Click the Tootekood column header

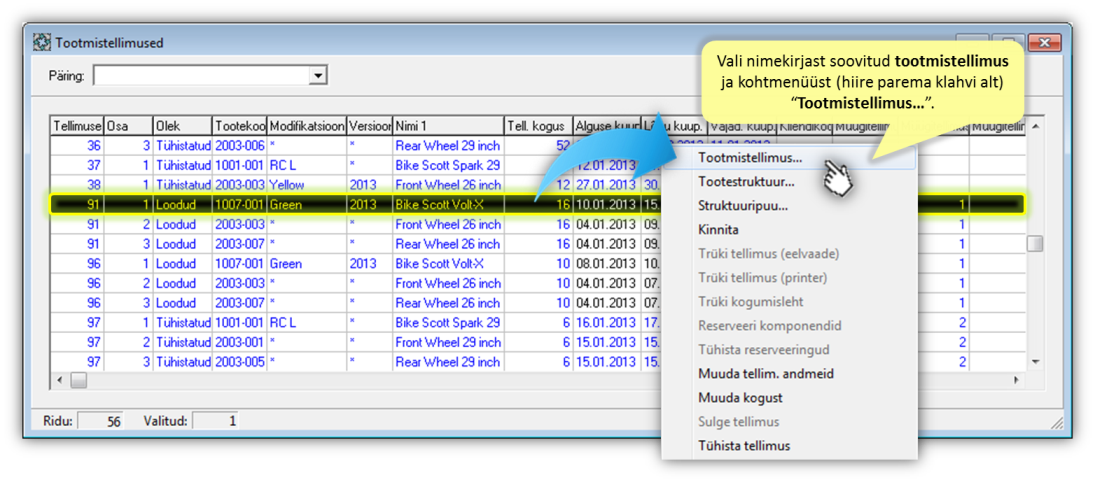(240, 126)
